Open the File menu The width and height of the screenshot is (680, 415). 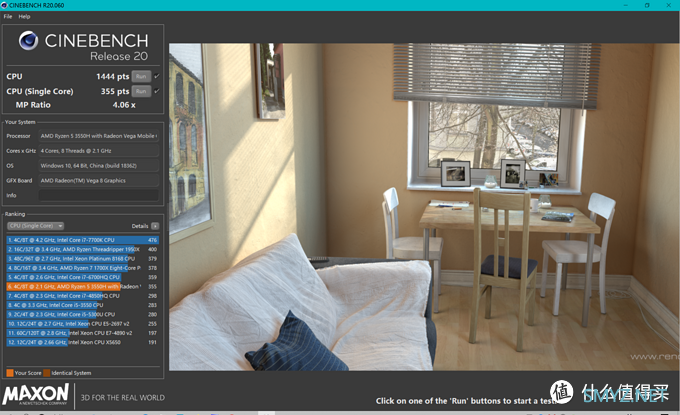coord(7,16)
